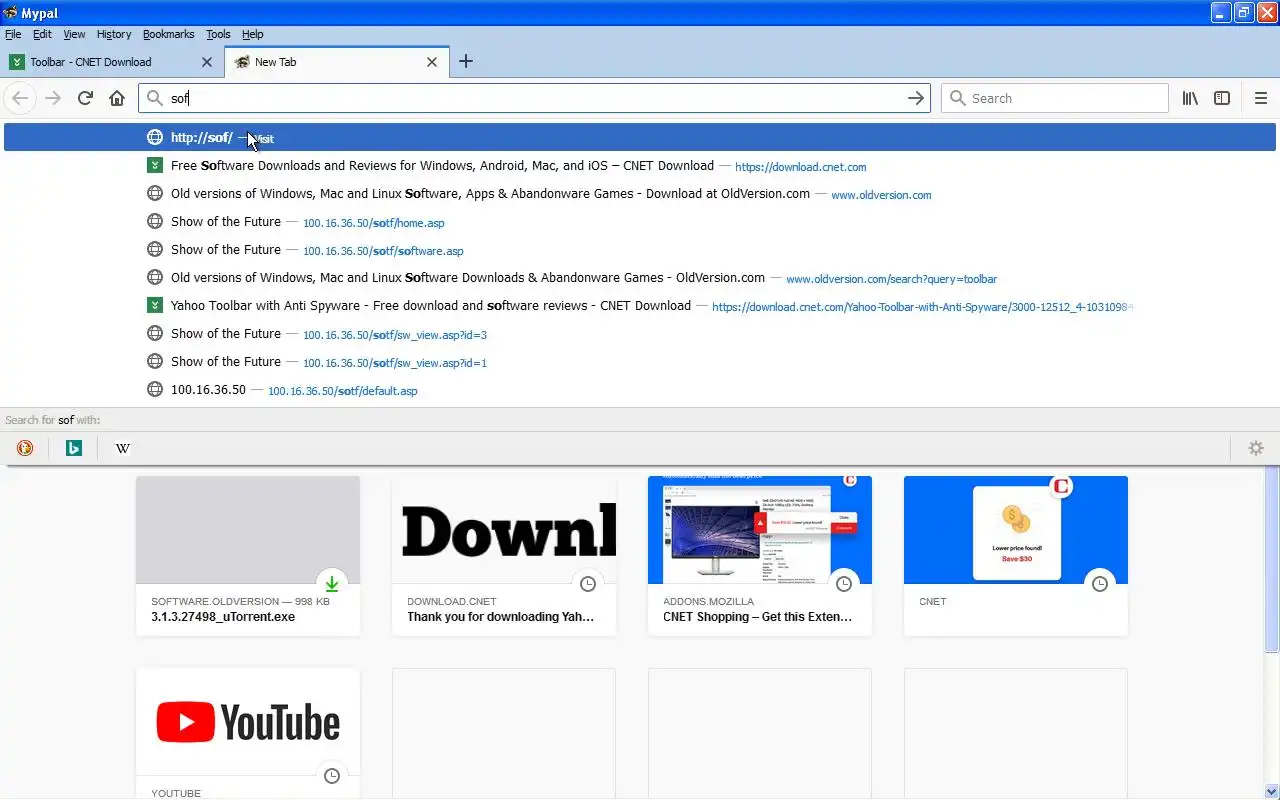Click the history clock on YouTube tile
This screenshot has width=1280, height=800.
click(332, 776)
